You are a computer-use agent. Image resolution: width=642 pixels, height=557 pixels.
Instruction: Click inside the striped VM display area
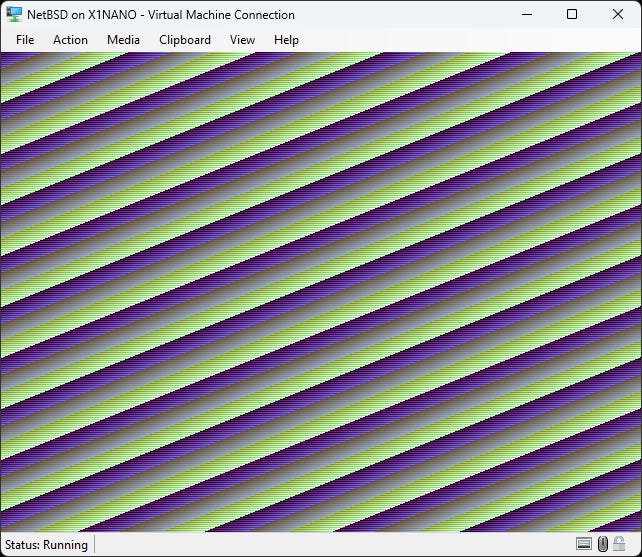coord(321,292)
